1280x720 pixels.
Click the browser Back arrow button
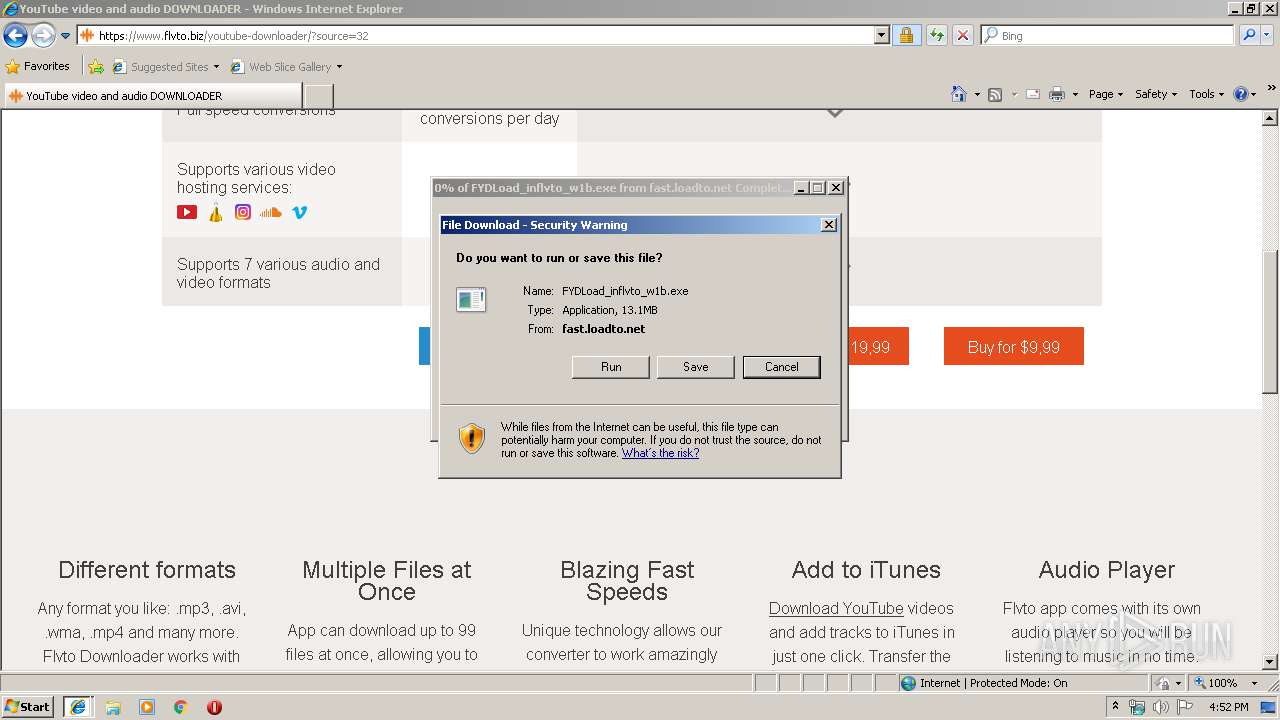point(15,36)
